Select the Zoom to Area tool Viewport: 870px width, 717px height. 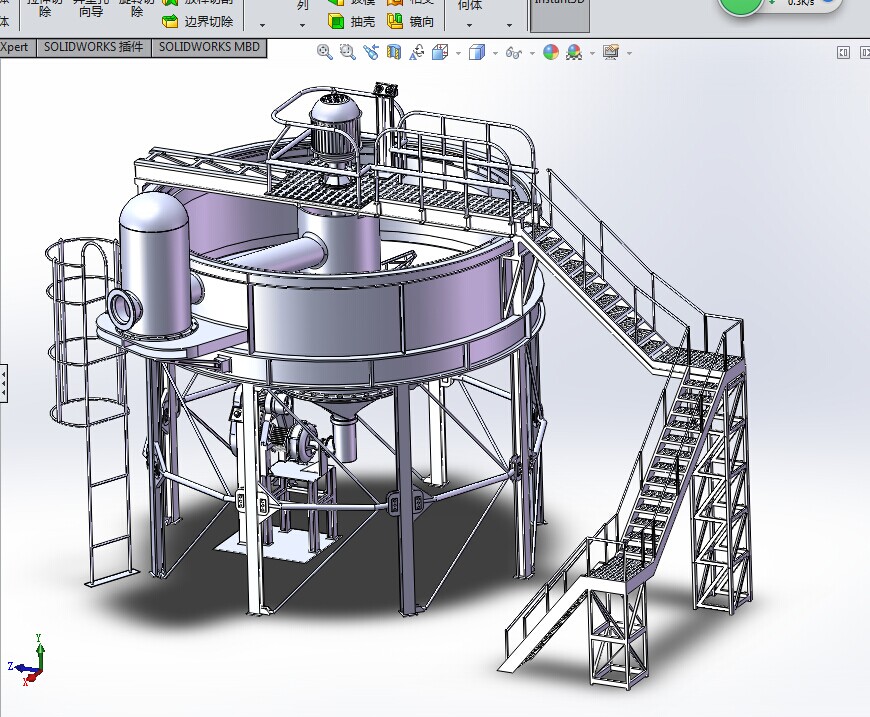[x=348, y=52]
